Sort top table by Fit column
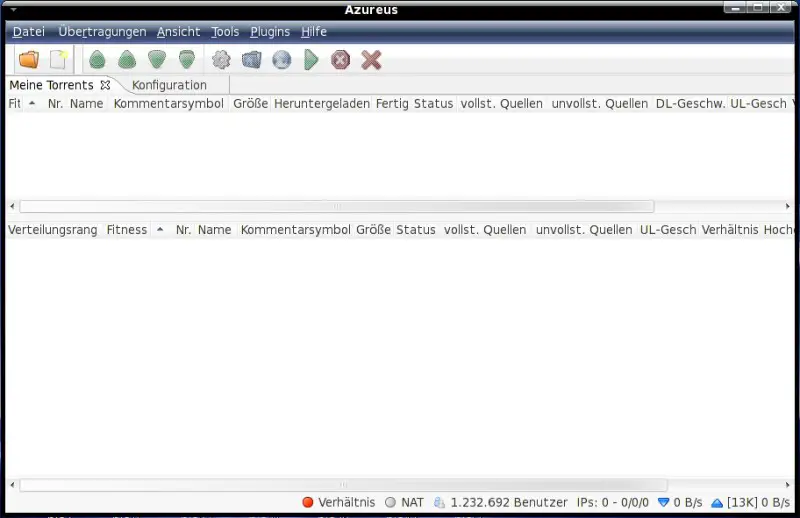Viewport: 800px width, 518px height. 15,104
